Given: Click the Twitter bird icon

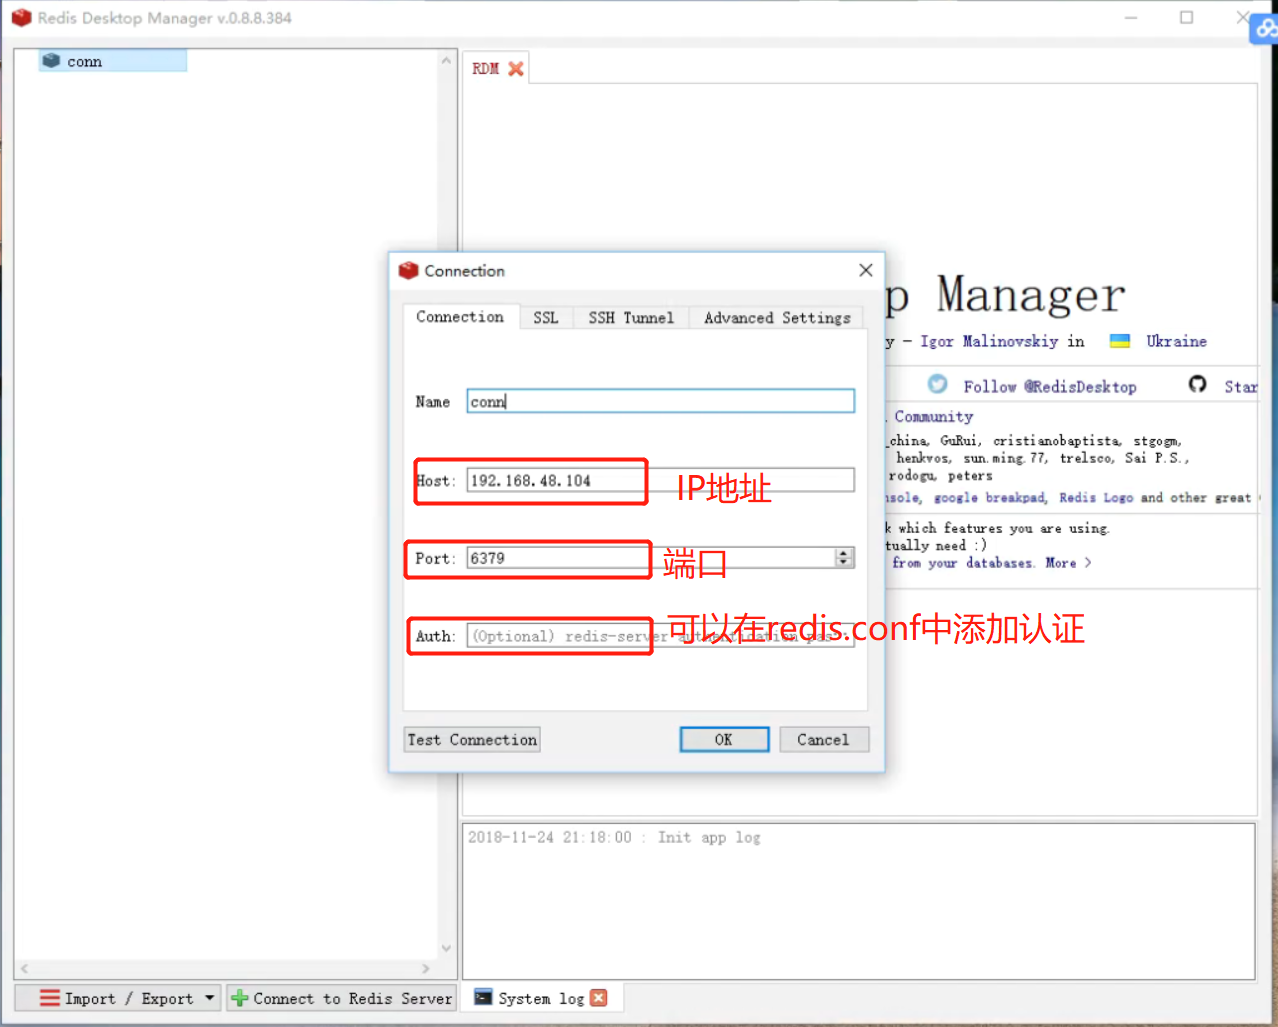Looking at the screenshot, I should 937,384.
